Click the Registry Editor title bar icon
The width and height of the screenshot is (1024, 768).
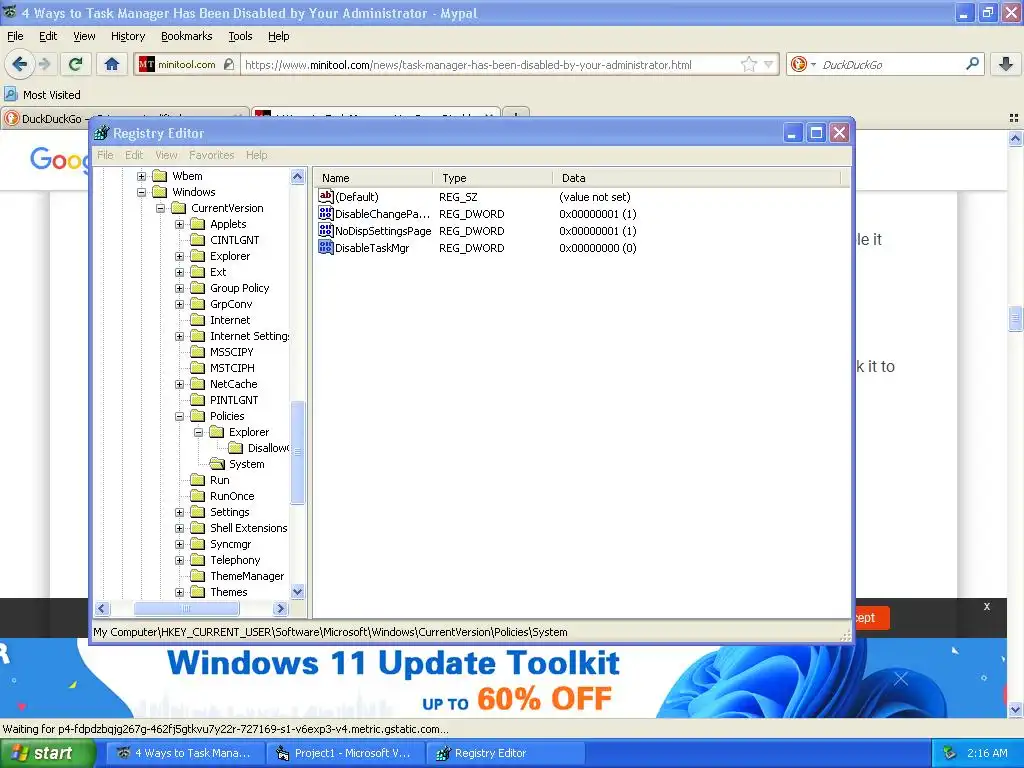pyautogui.click(x=101, y=133)
